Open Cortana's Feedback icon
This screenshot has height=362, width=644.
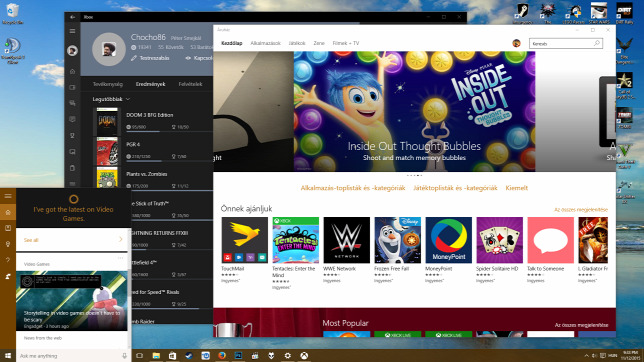point(8,276)
